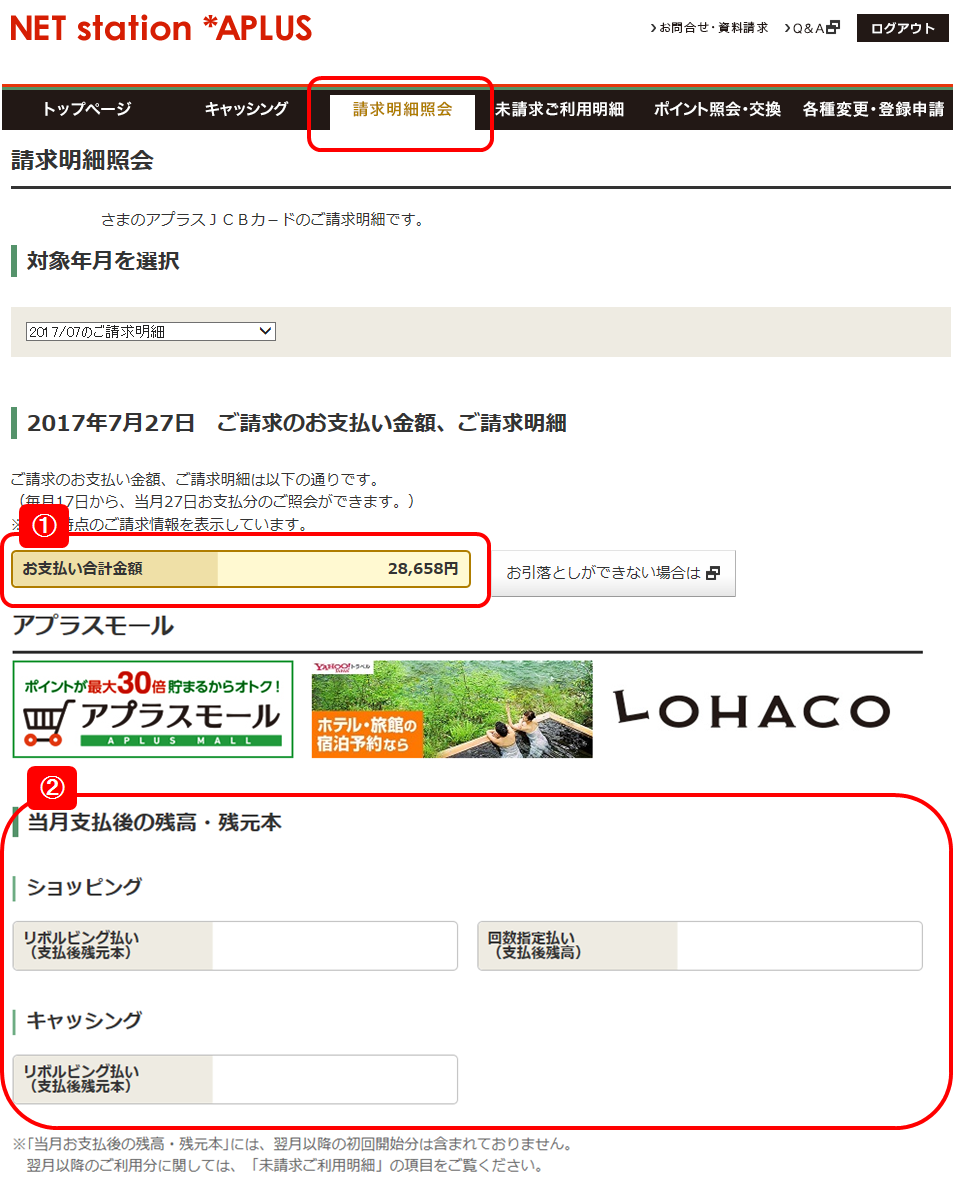The width and height of the screenshot is (953, 1199).
Task: Click the Yahoo travel hotel booking banner
Action: (451, 709)
